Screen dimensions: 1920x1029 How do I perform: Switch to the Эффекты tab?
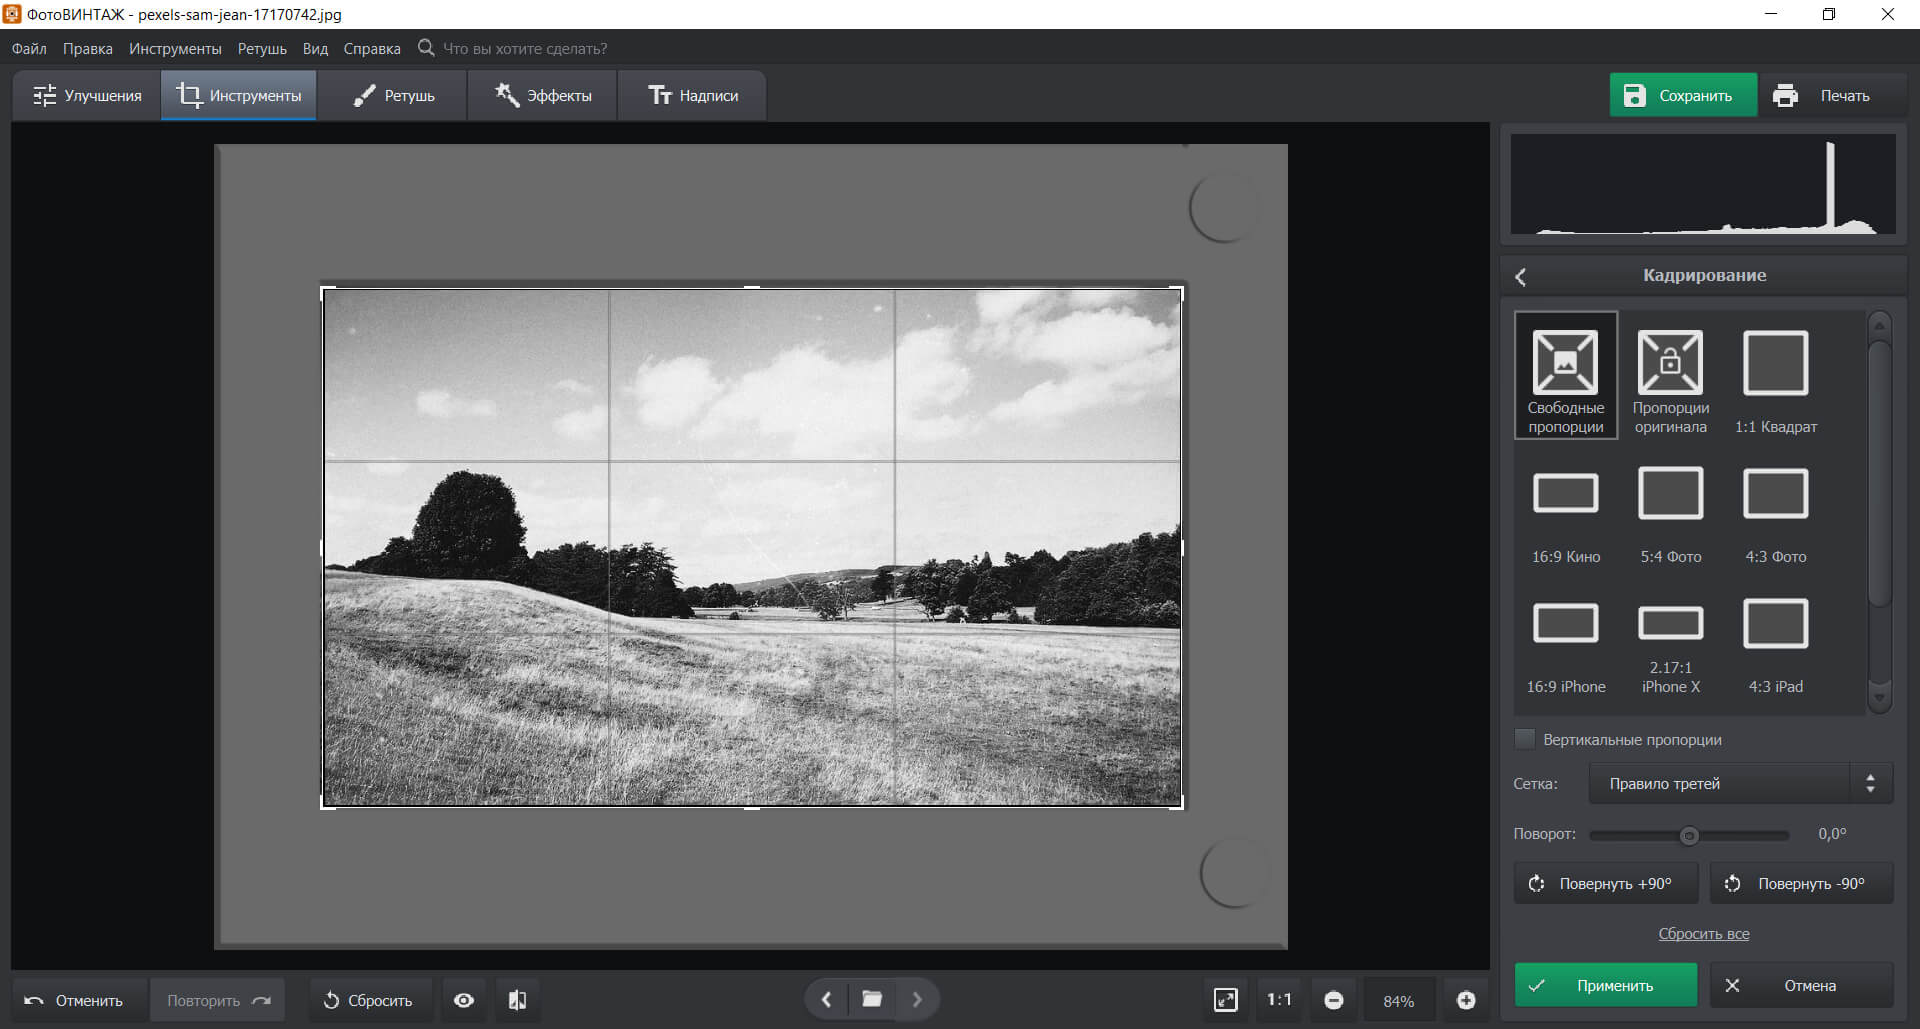pyautogui.click(x=543, y=96)
